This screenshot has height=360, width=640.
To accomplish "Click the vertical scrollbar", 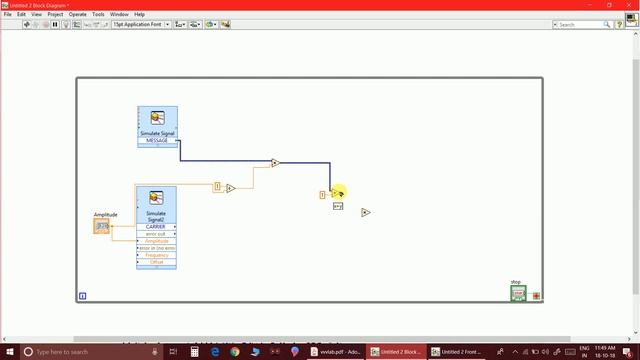I will pyautogui.click(x=636, y=176).
